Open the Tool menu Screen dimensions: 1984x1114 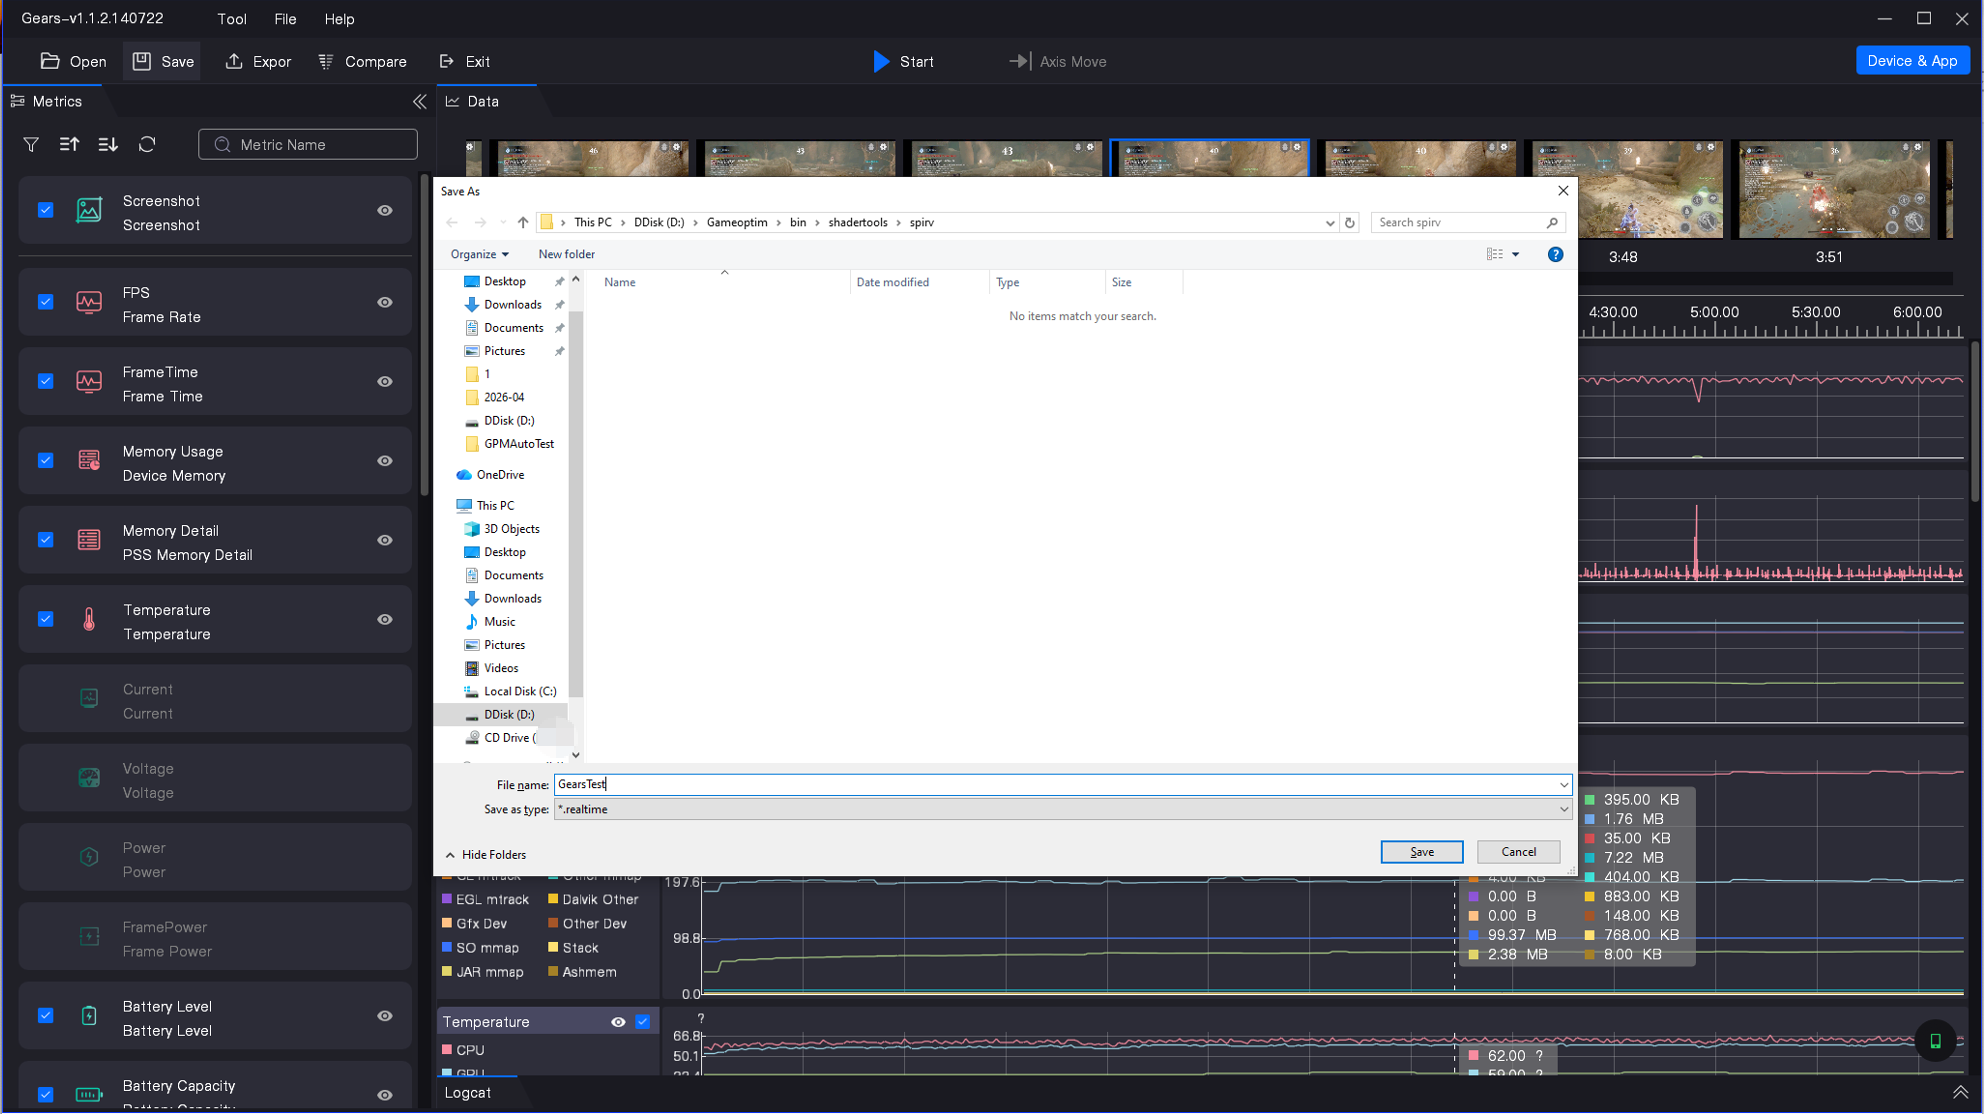coord(232,19)
